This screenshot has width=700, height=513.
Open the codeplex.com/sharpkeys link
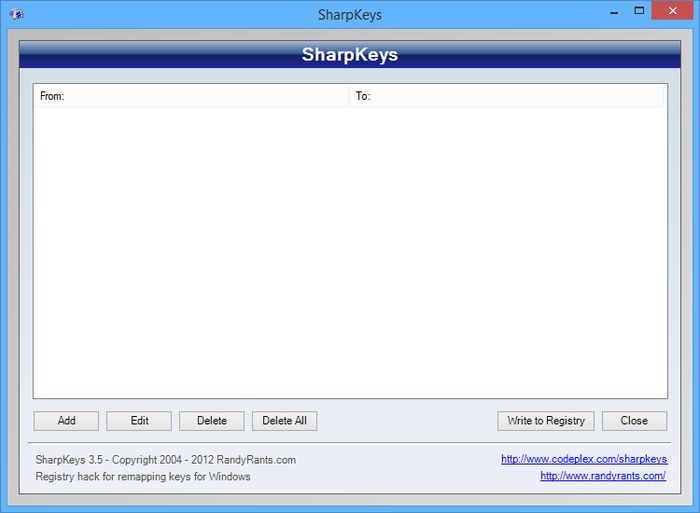click(x=584, y=459)
